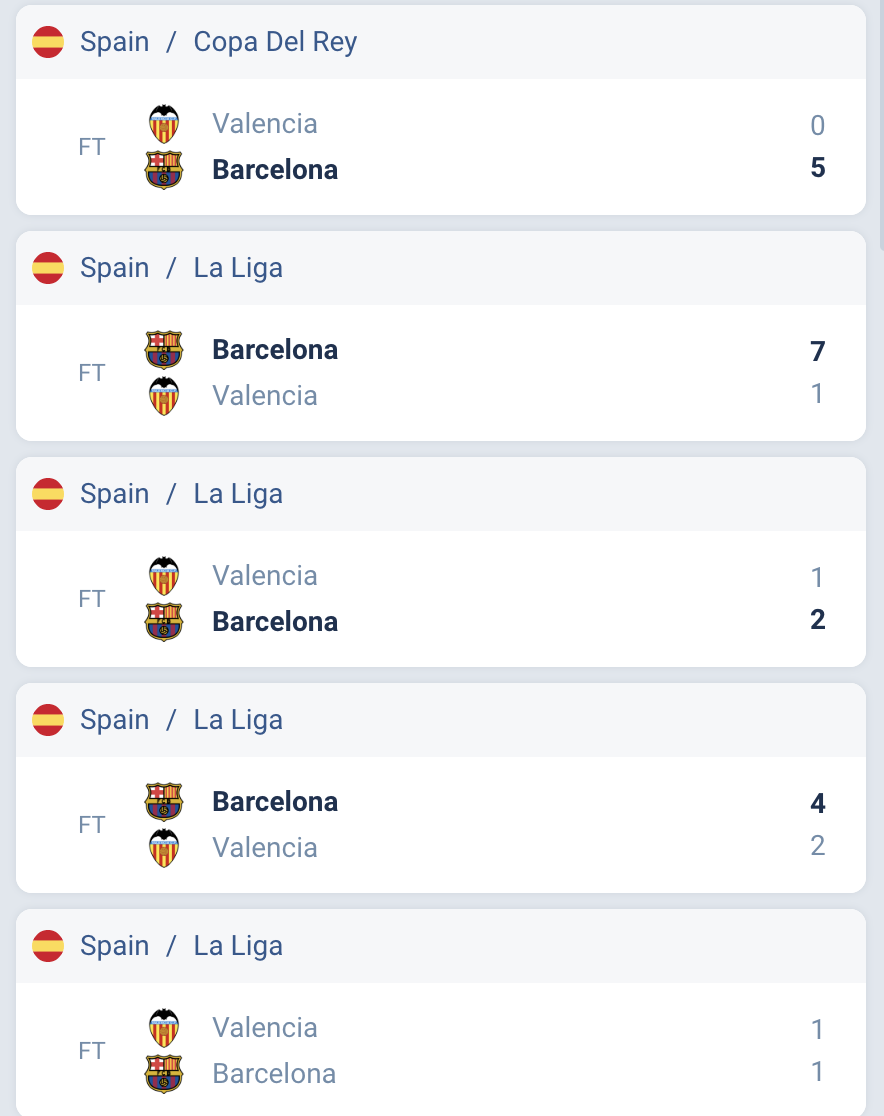Viewport: 884px width, 1116px height.
Task: Click Spain flag above the 1-1 match
Action: click(48, 946)
